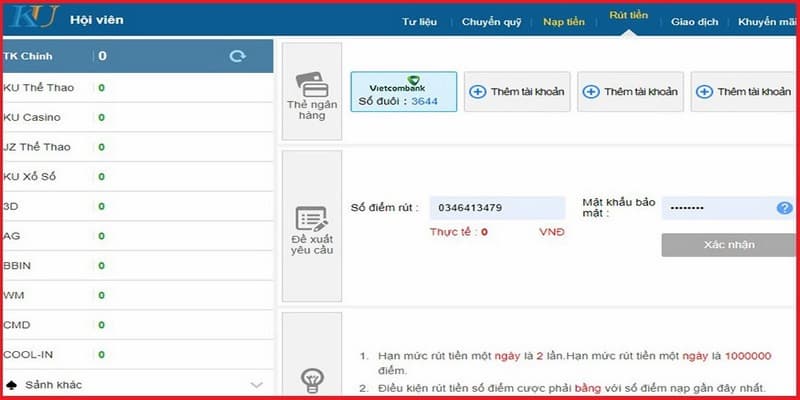Select the Vietcombank account ending 3644
The width and height of the screenshot is (800, 400).
(x=403, y=91)
